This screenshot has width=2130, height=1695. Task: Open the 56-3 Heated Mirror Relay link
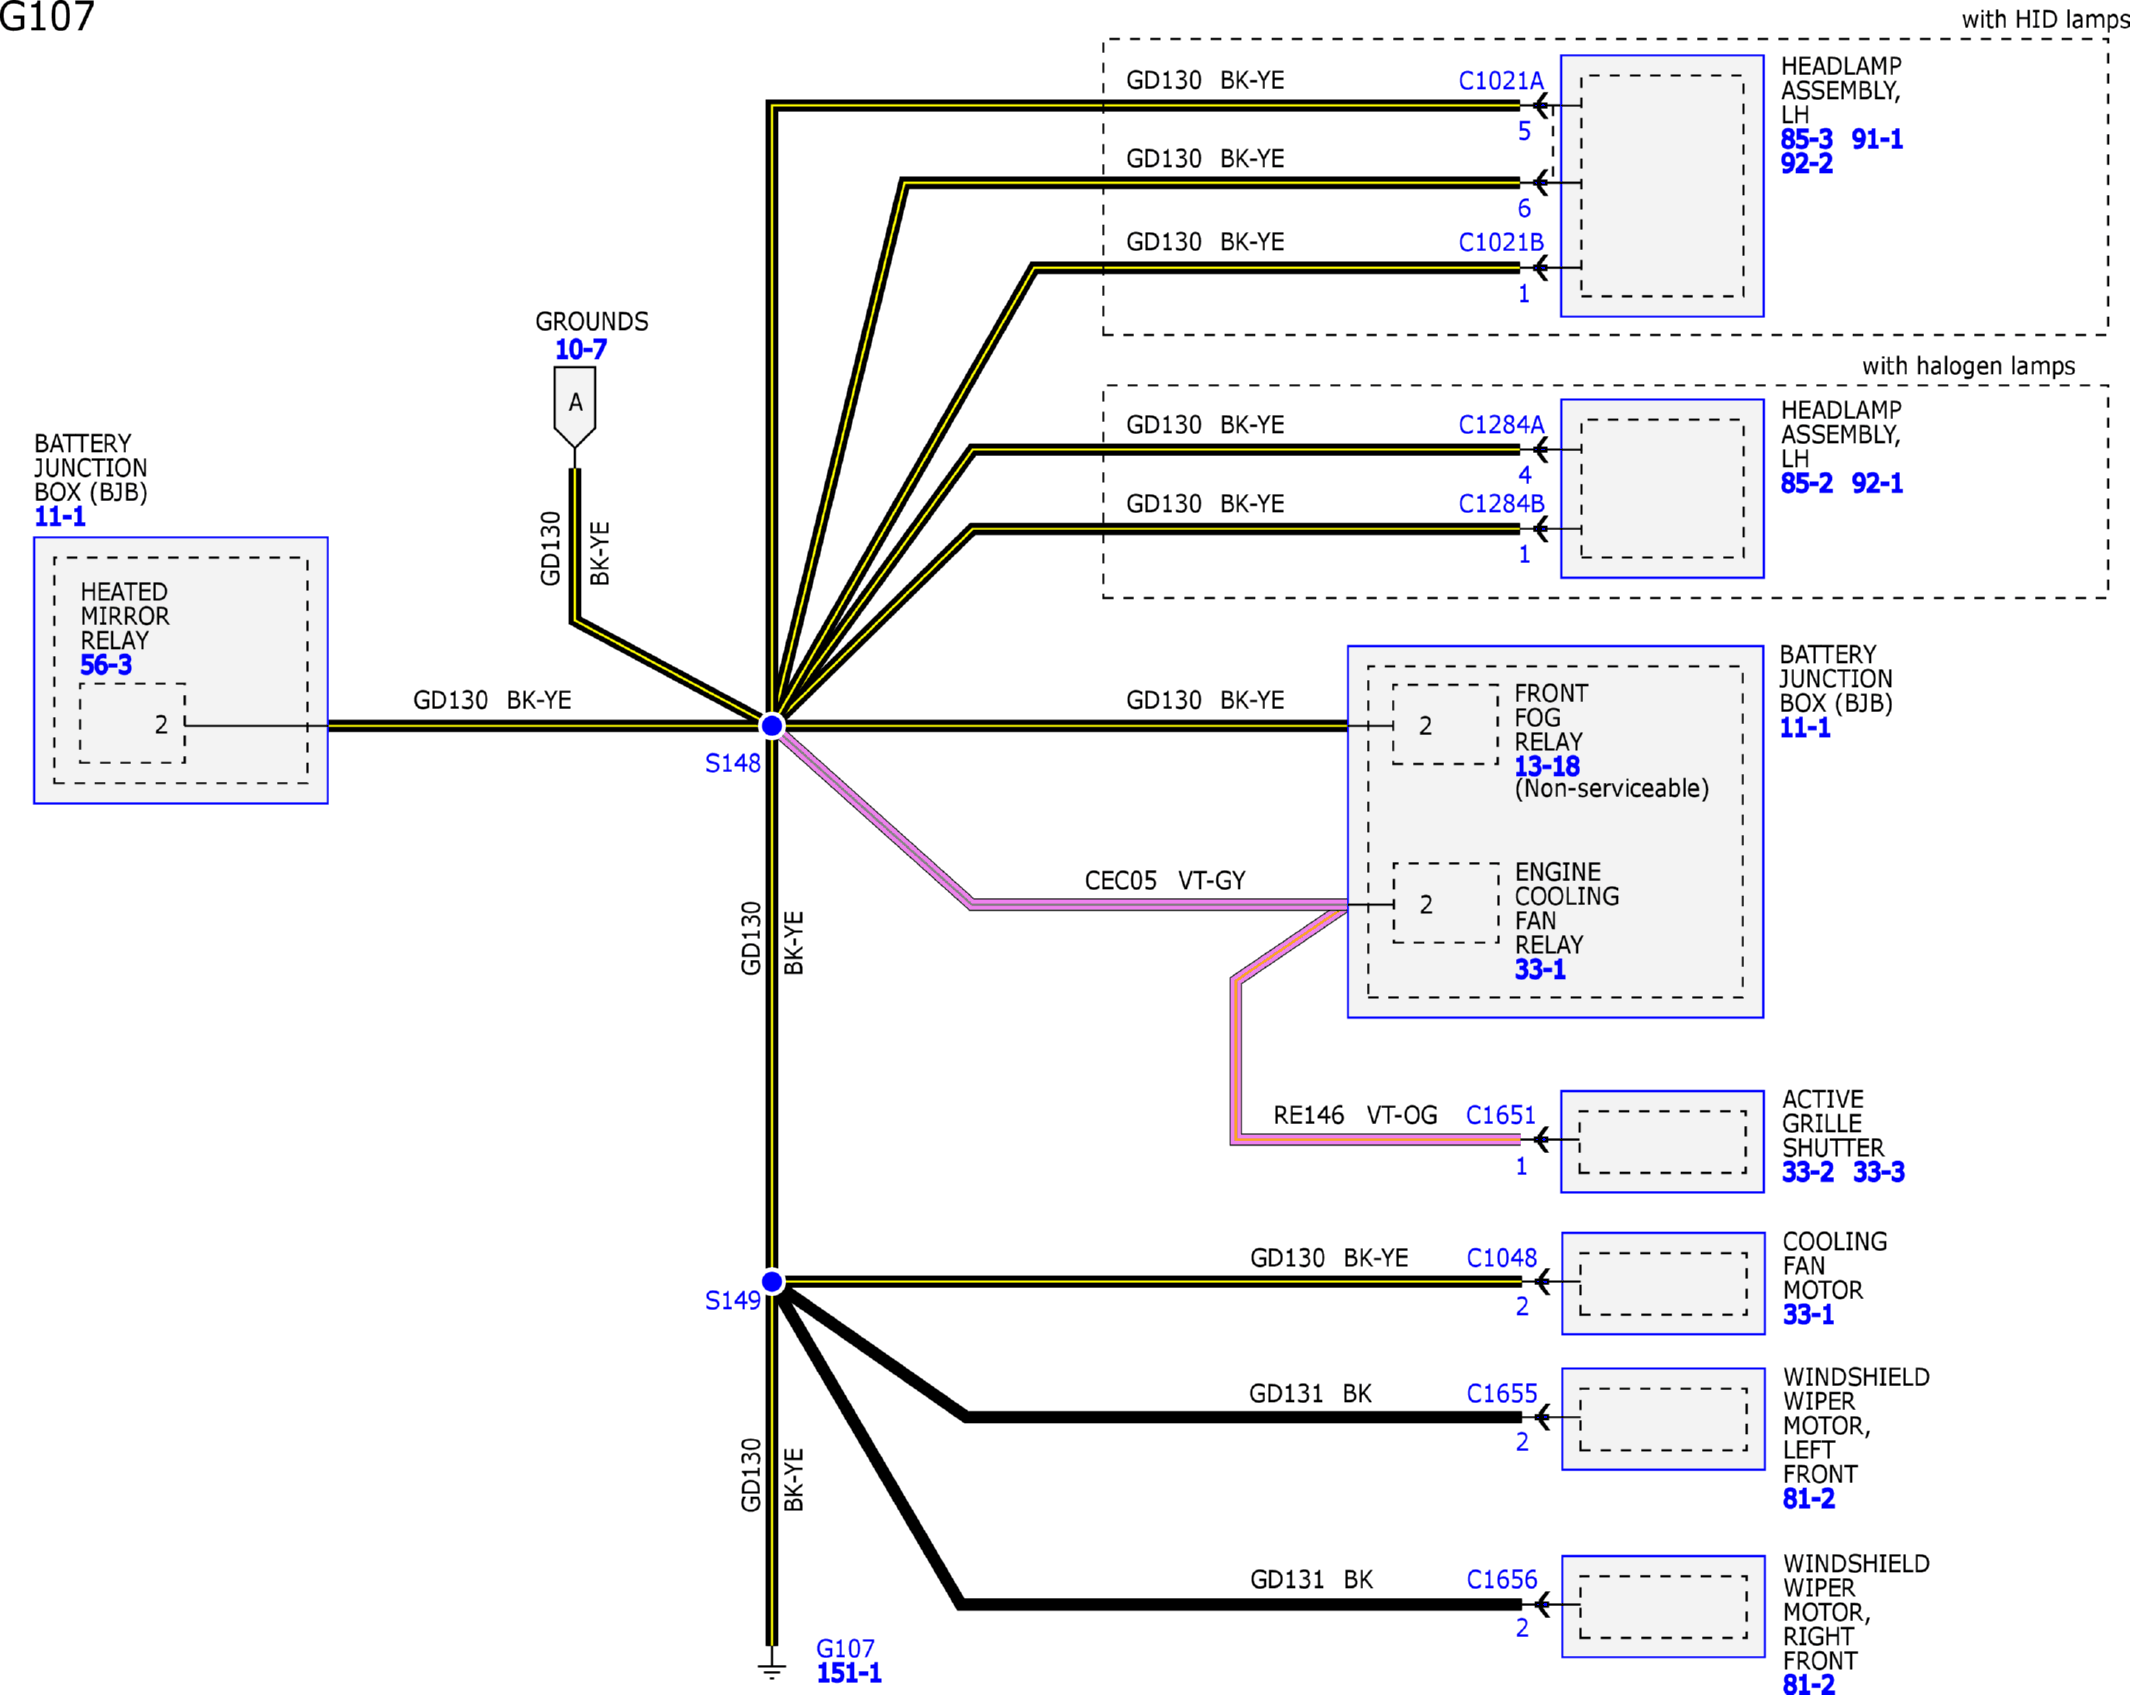106,665
